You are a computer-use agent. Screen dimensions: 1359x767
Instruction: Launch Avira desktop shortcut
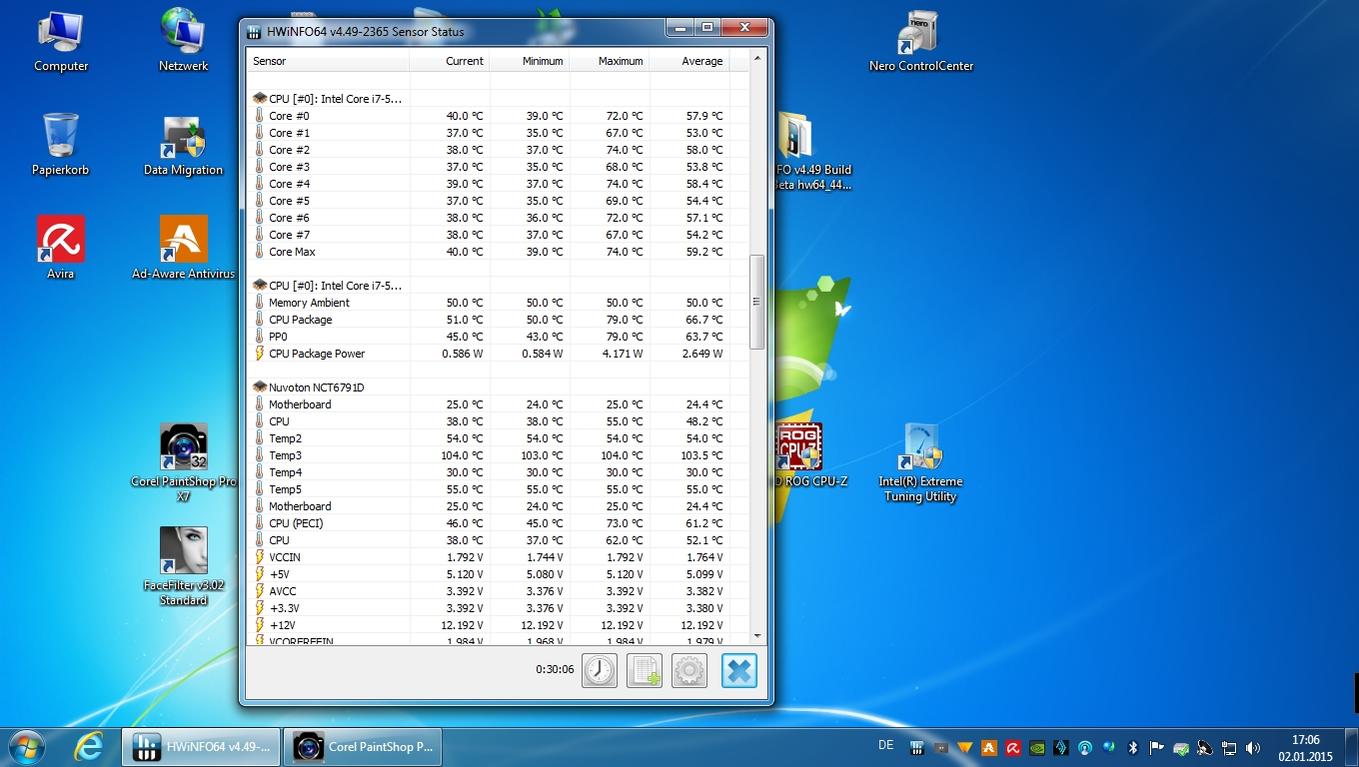coord(60,248)
